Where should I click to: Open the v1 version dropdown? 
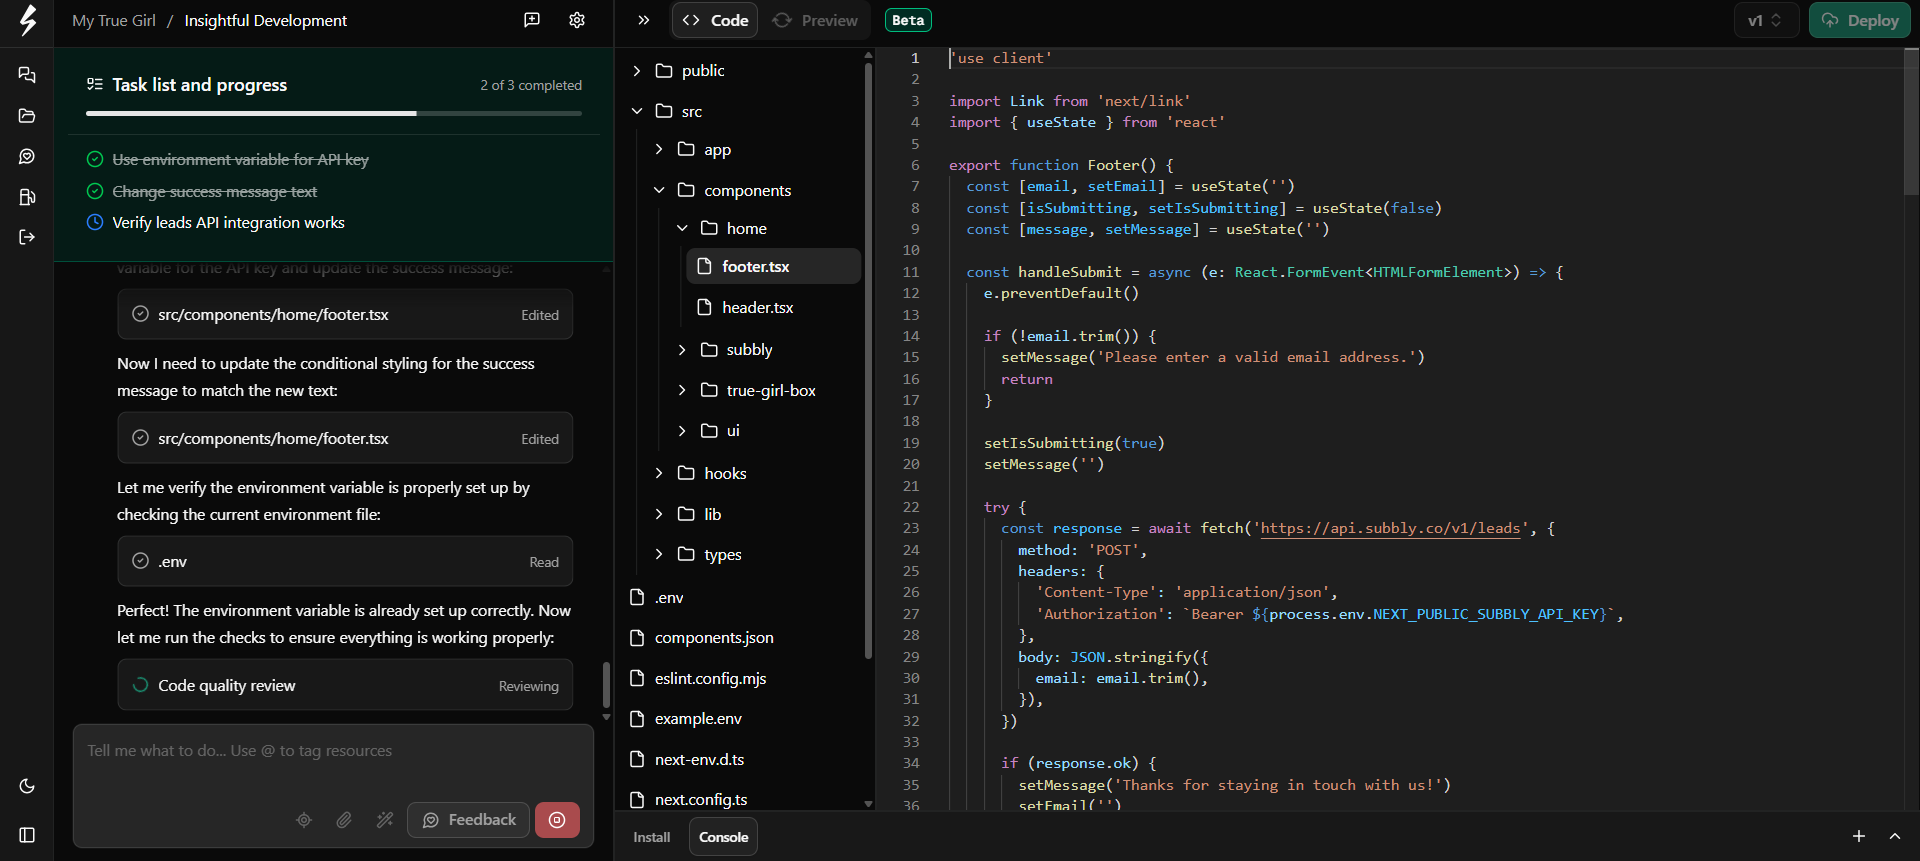[1765, 20]
